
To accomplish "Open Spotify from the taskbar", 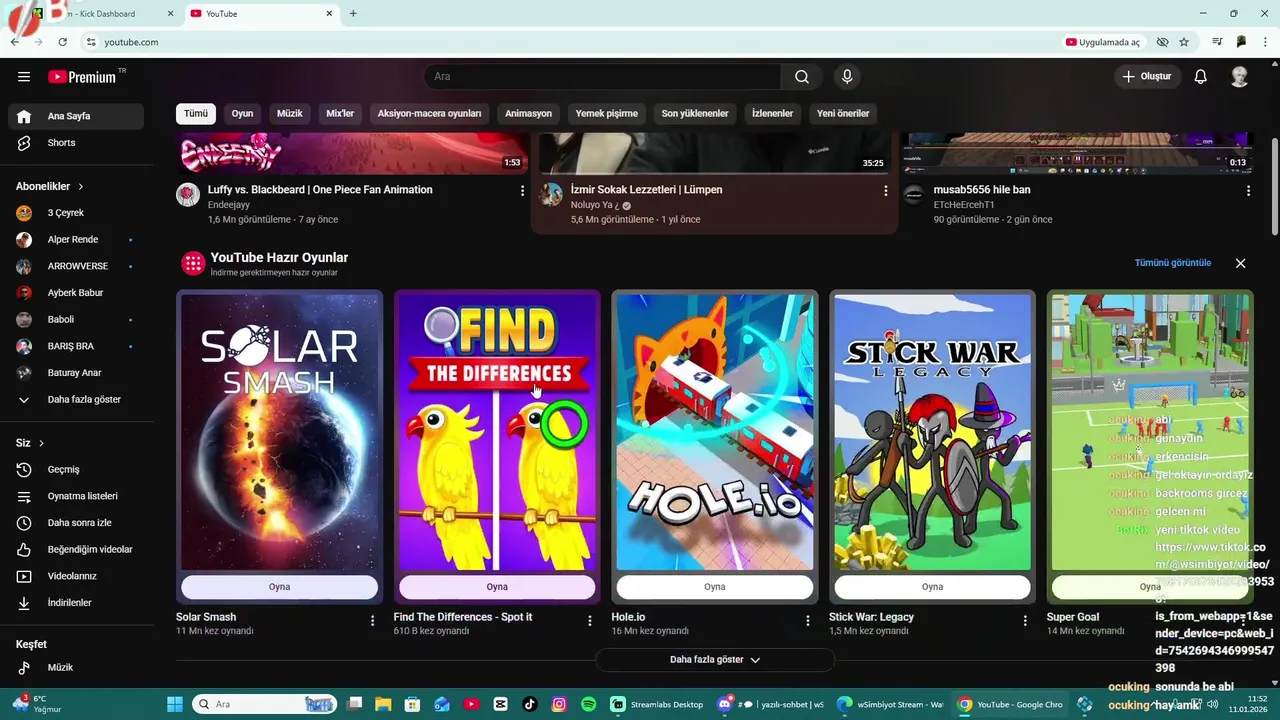I will [588, 704].
